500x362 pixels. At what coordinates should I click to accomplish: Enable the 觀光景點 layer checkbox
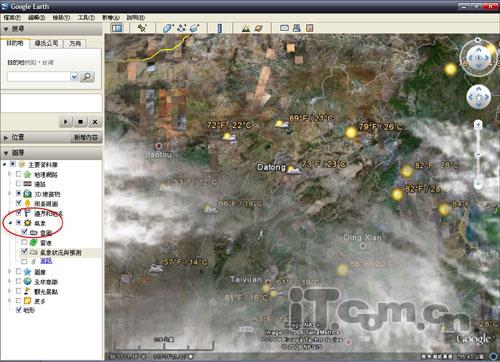click(18, 291)
